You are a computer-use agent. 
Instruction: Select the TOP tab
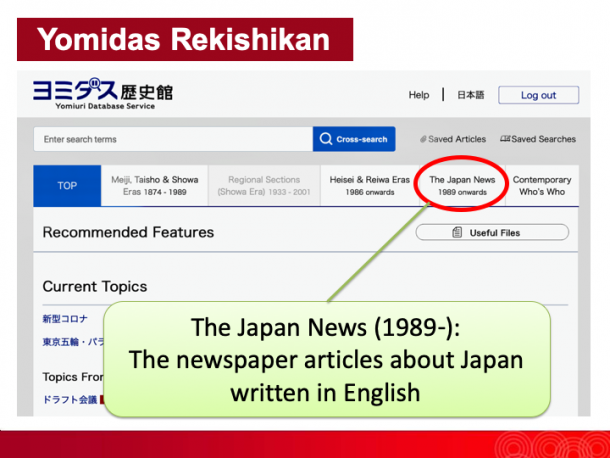click(x=67, y=186)
